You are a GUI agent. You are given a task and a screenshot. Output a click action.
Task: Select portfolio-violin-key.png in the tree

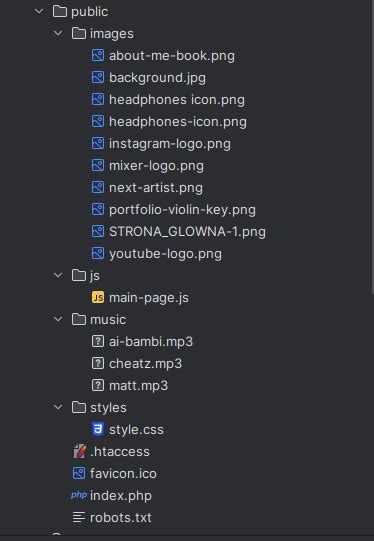[182, 209]
